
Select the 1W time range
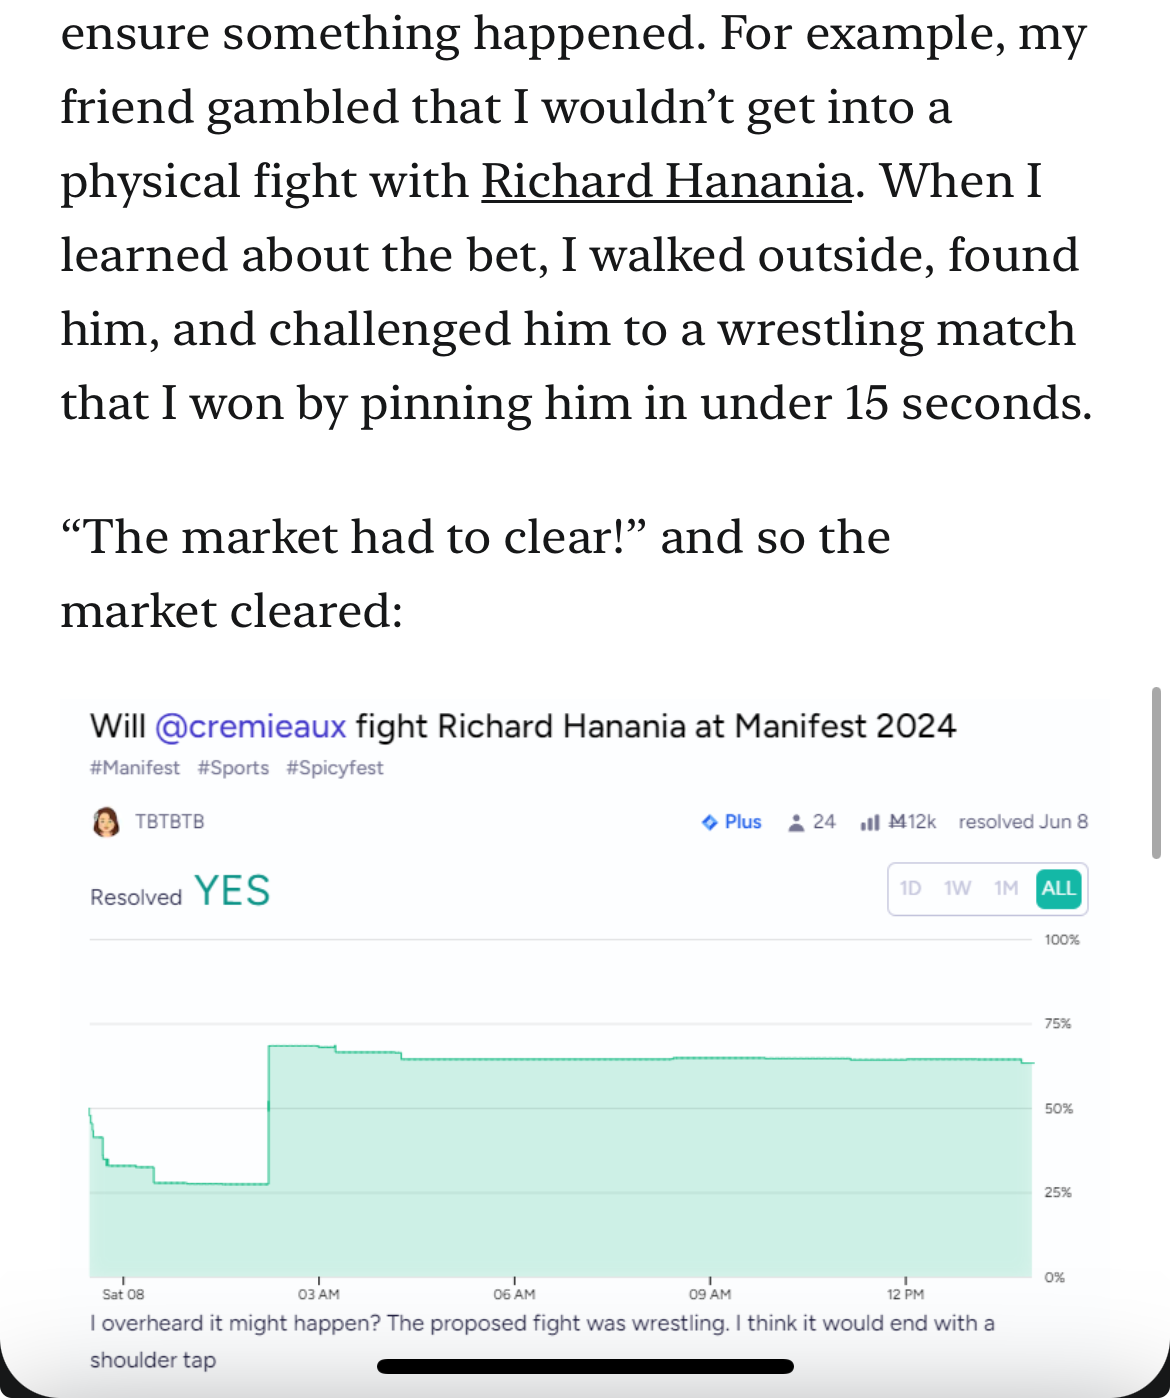click(957, 888)
